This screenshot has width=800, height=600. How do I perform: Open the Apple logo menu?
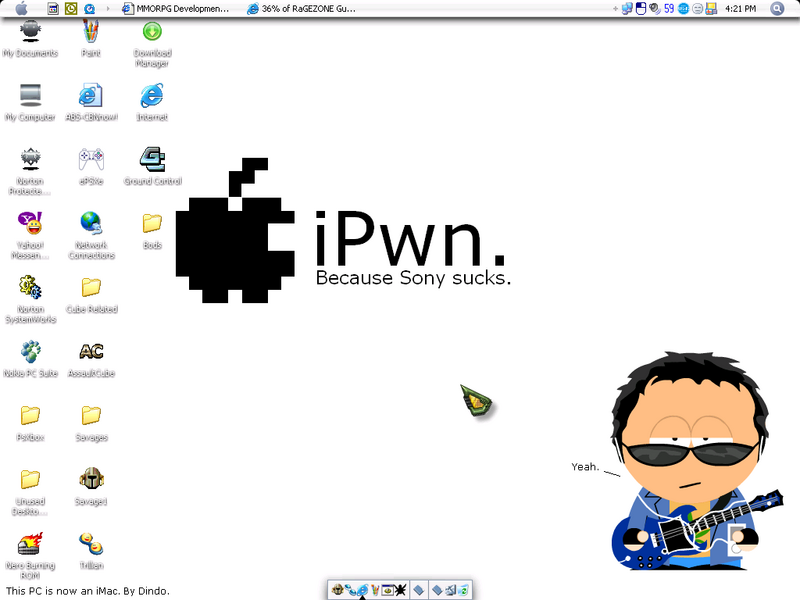(22, 8)
